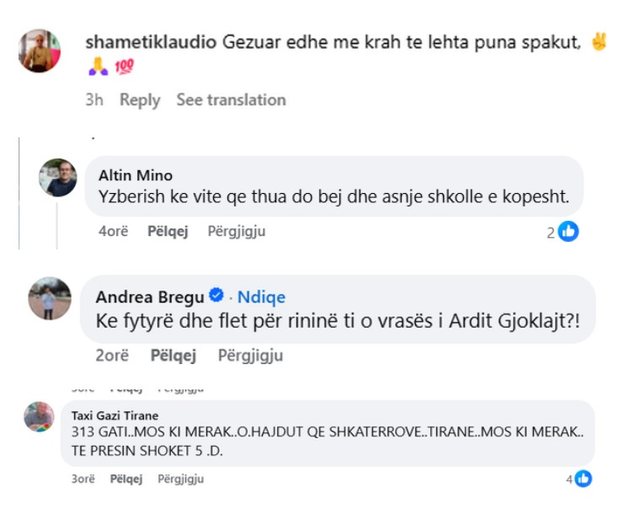Click Altin Mino's profile avatar
This screenshot has height=515, width=640.
(58, 178)
